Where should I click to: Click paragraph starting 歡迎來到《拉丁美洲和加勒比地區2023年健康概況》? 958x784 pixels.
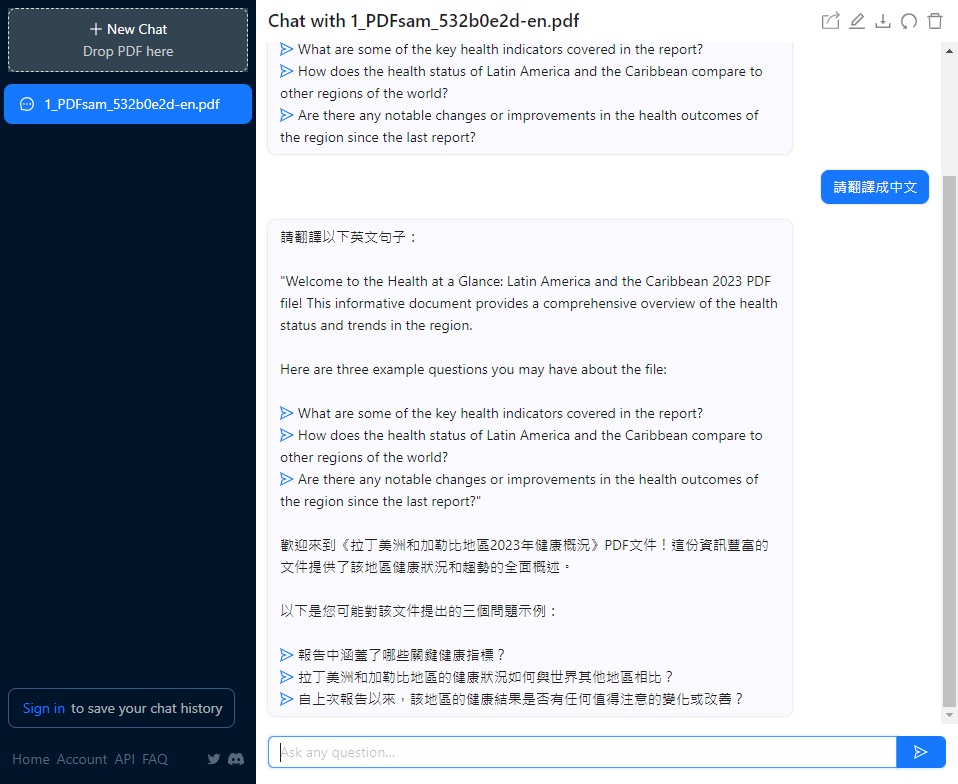(x=524, y=556)
